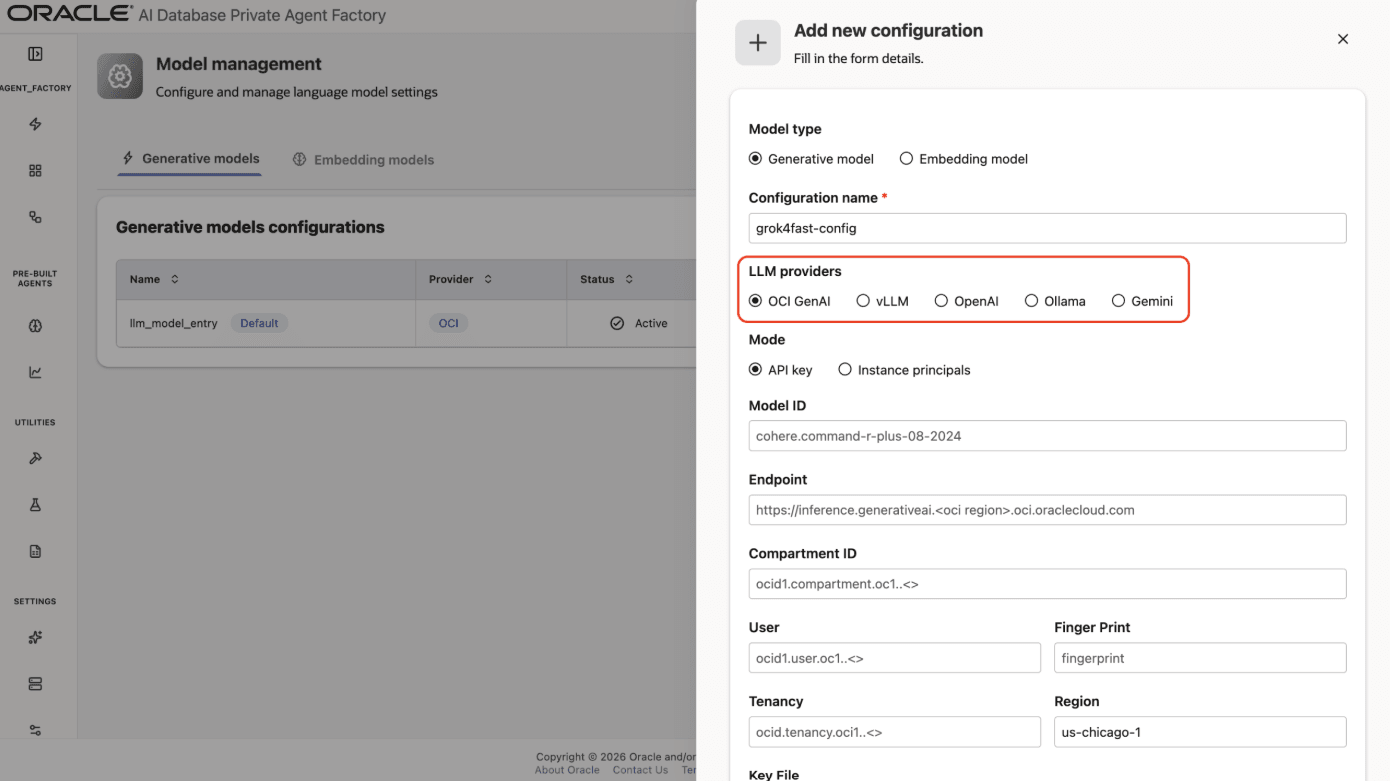The width and height of the screenshot is (1390, 781).
Task: Open the flask icon under Utilities
Action: [x=35, y=505]
